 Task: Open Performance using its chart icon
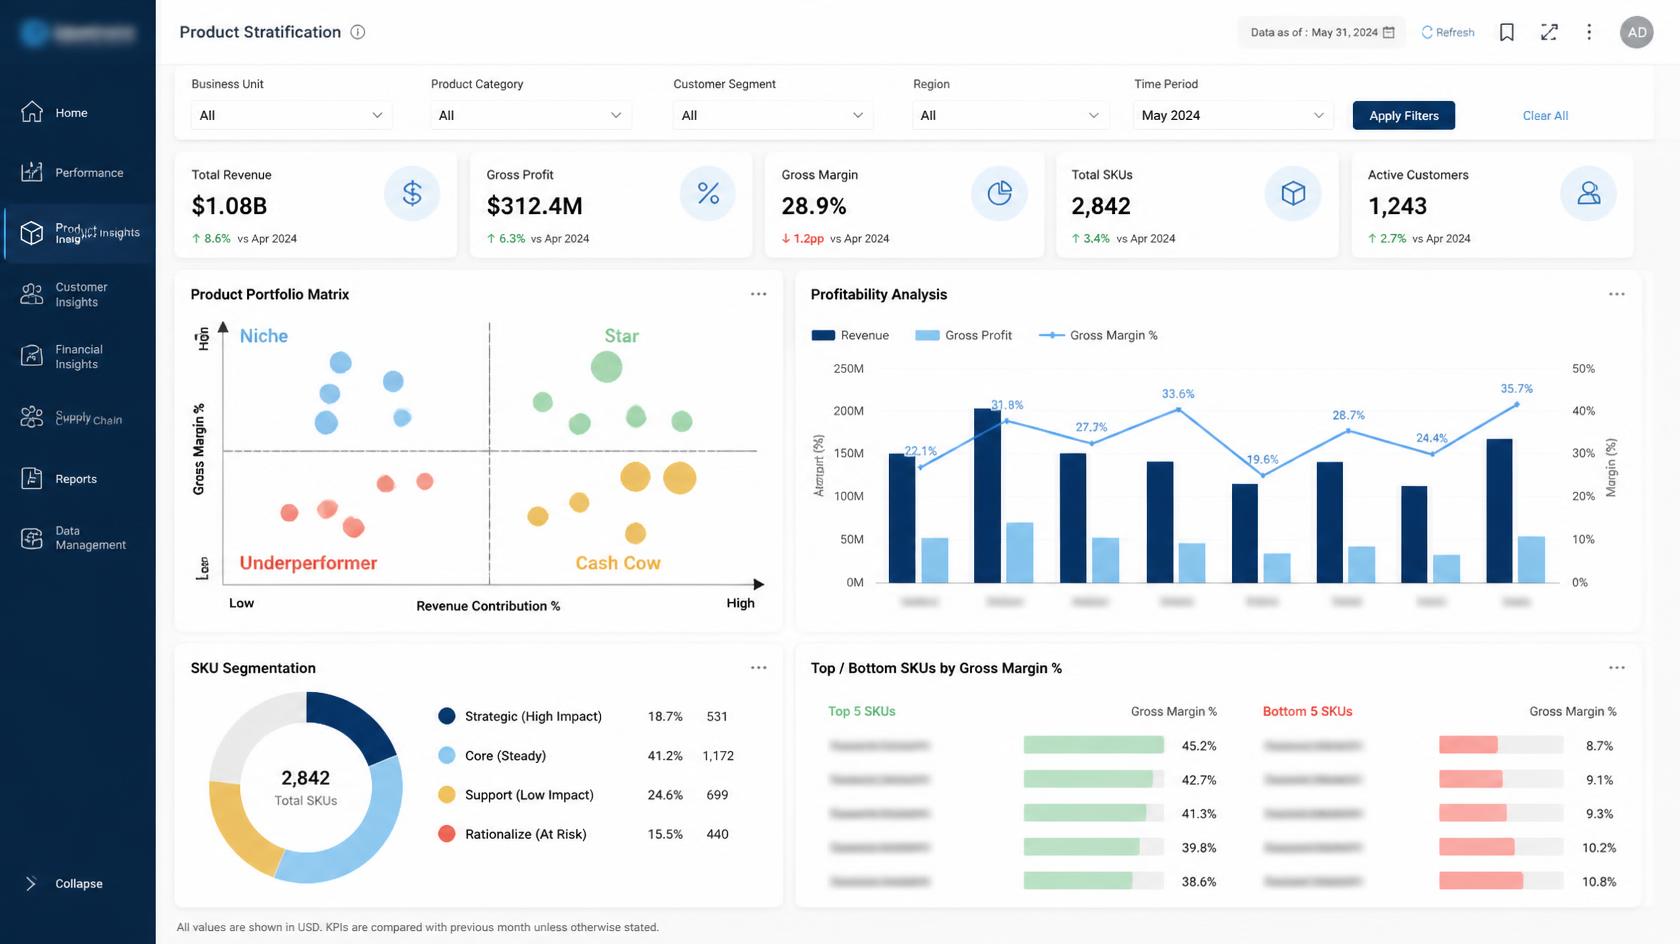pyautogui.click(x=32, y=172)
